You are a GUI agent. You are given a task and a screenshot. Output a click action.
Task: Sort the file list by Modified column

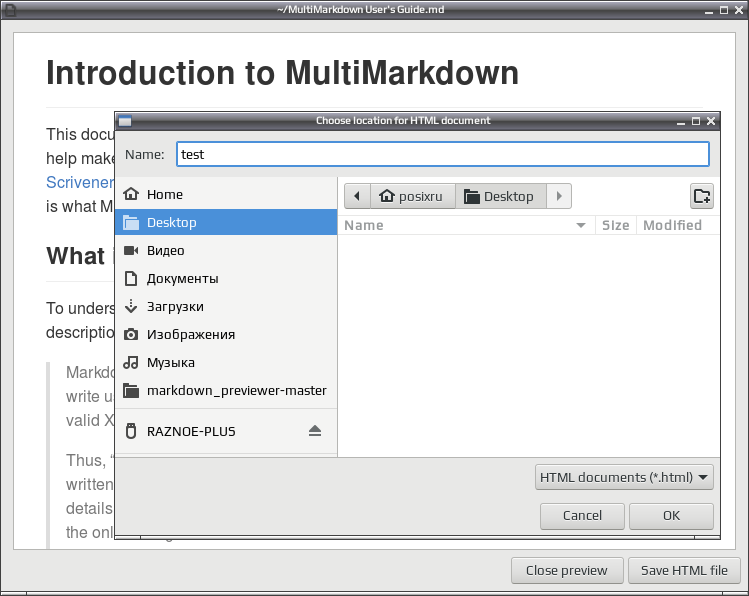[677, 225]
